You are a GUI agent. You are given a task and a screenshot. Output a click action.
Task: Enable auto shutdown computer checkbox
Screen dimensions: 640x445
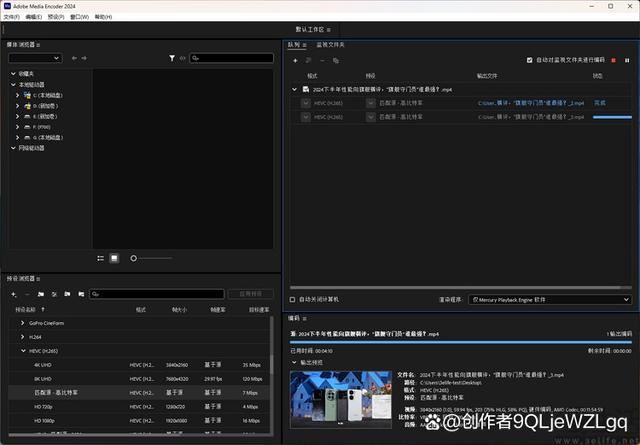tap(292, 299)
